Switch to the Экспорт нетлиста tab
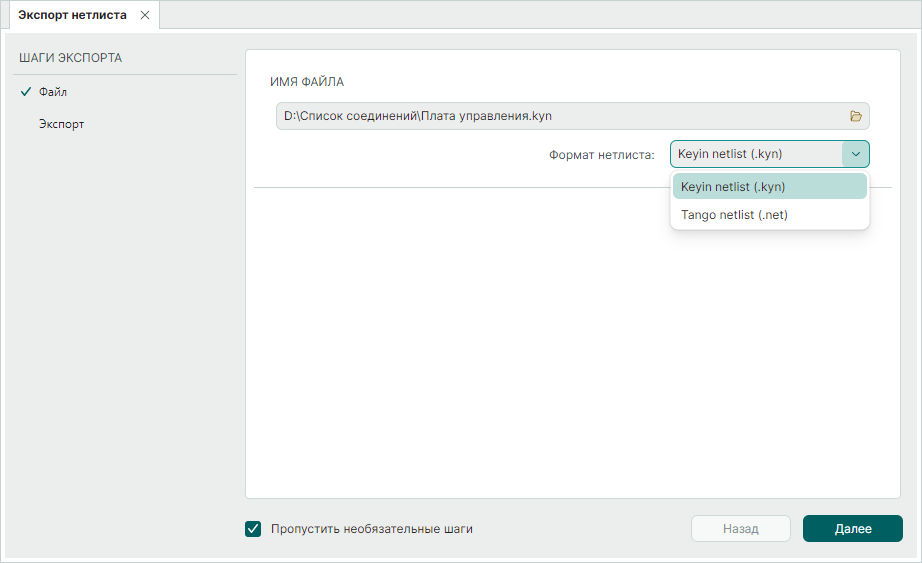The height and width of the screenshot is (563, 922). (72, 15)
